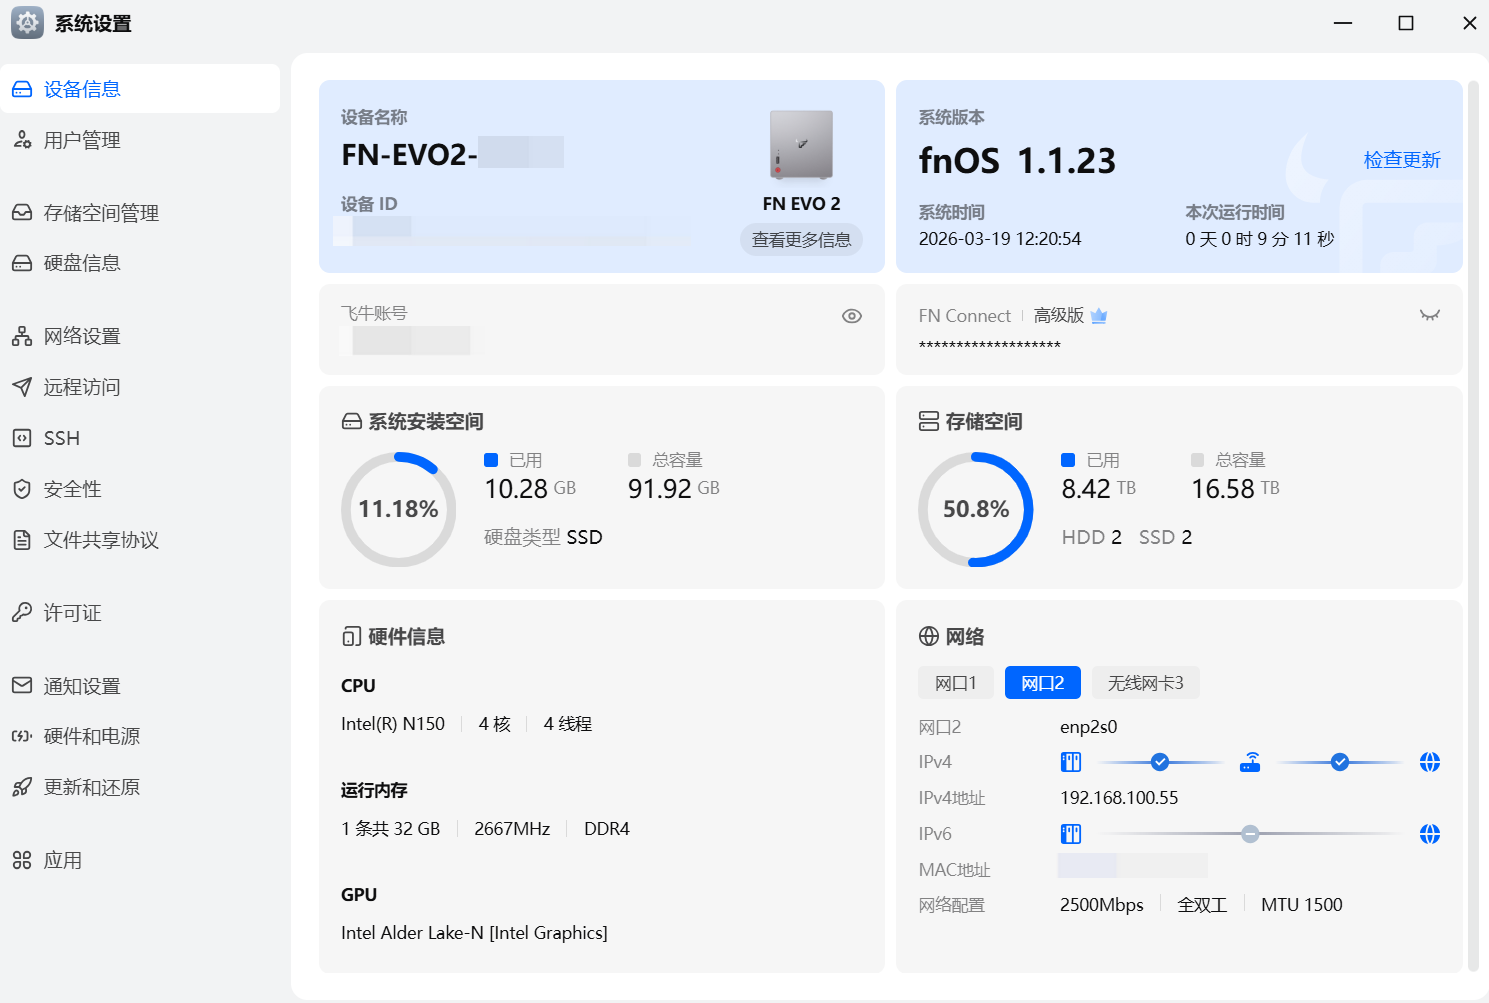Screen dimensions: 1489x1003
Task: Click the IPv4 internet globe icon
Action: [1430, 762]
